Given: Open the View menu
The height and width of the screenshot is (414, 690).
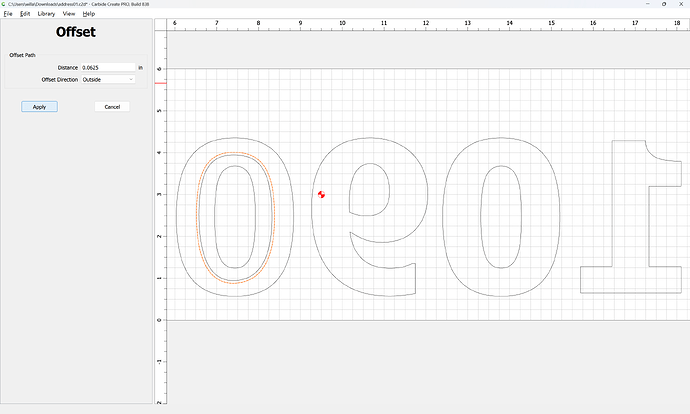Looking at the screenshot, I should click(x=69, y=14).
